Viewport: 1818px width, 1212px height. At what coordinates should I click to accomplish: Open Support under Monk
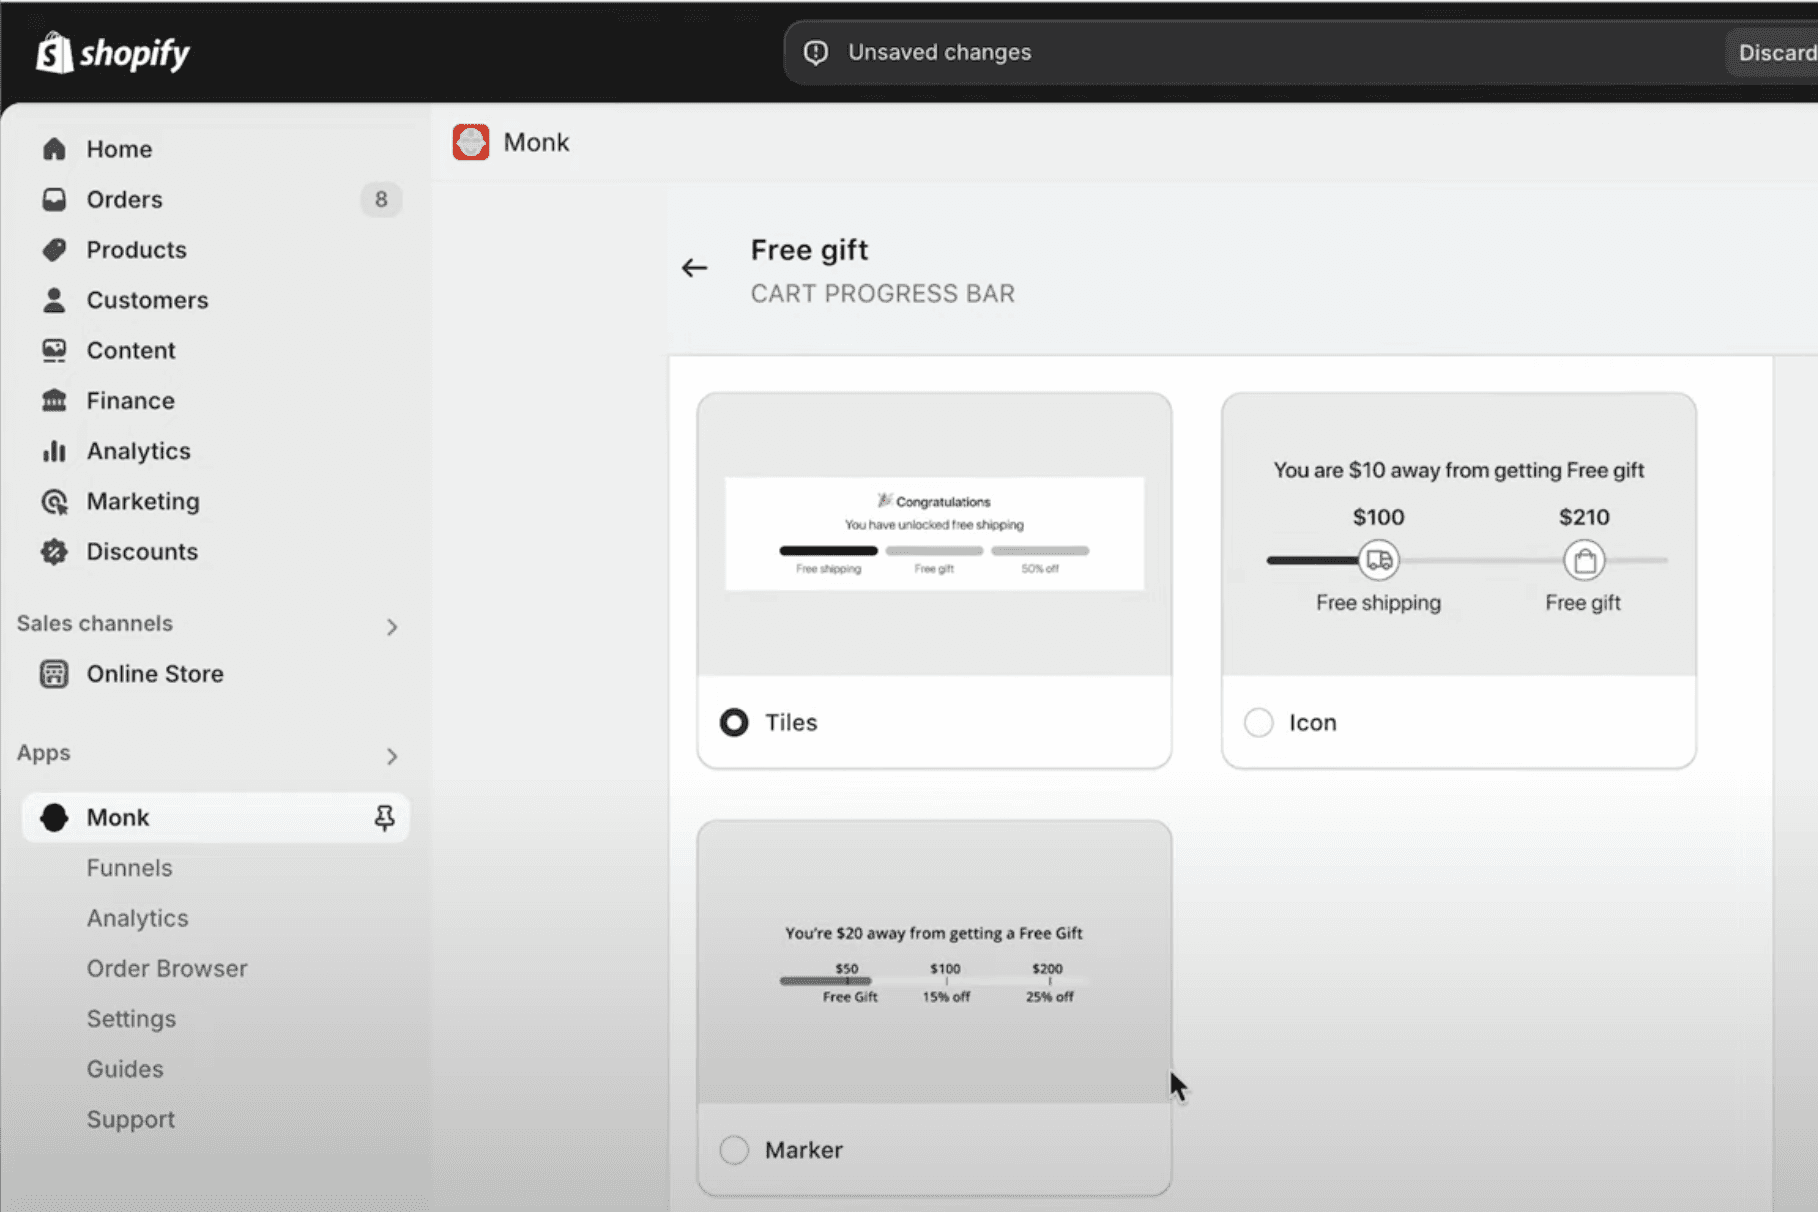coord(131,1119)
